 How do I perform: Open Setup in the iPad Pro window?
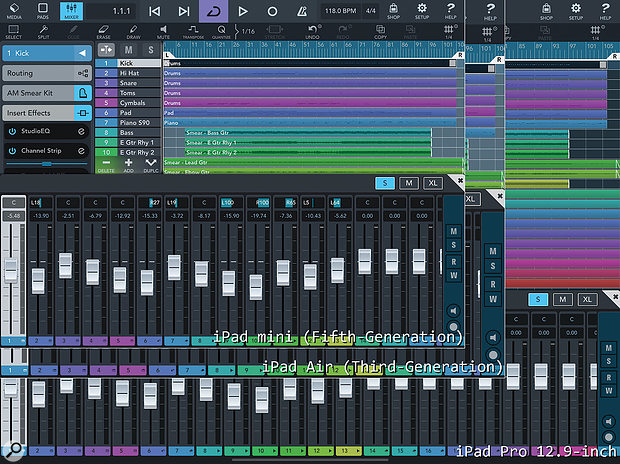coord(576,11)
